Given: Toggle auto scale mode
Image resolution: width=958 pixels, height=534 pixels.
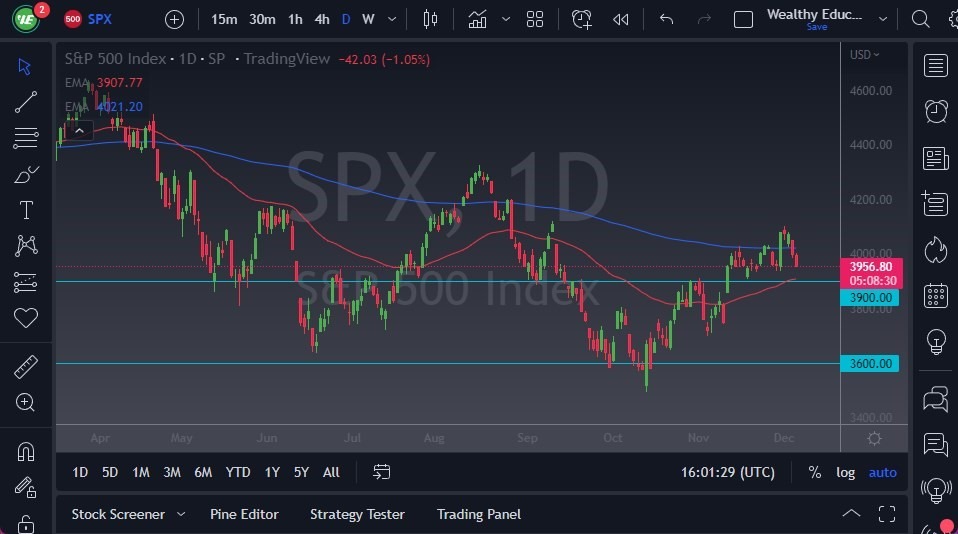Looking at the screenshot, I should click(x=883, y=472).
